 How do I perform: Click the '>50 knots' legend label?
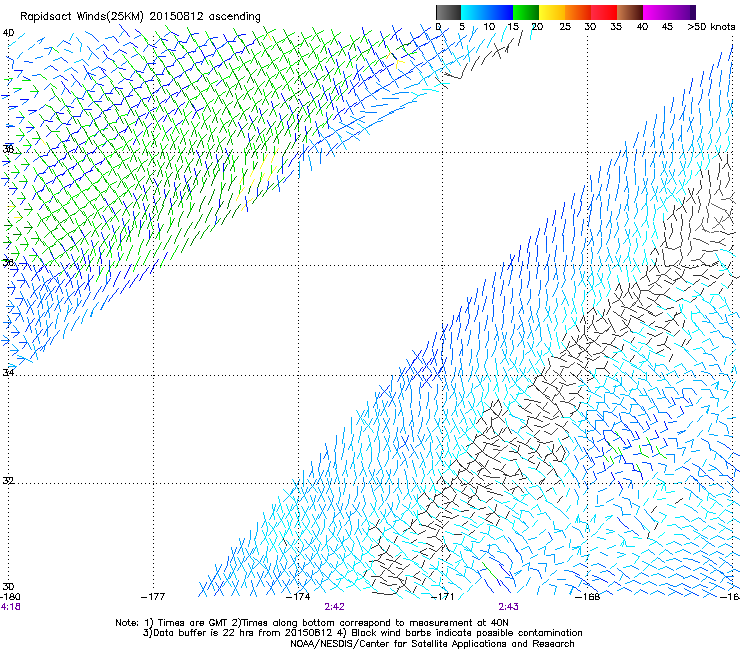coord(711,27)
